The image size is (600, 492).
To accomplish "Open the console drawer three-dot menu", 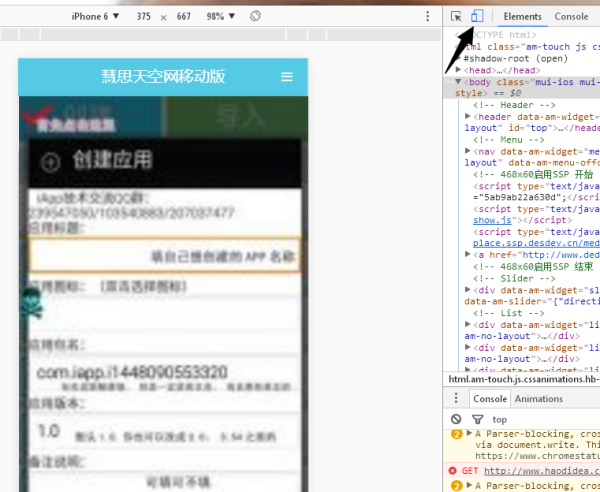I will click(456, 398).
